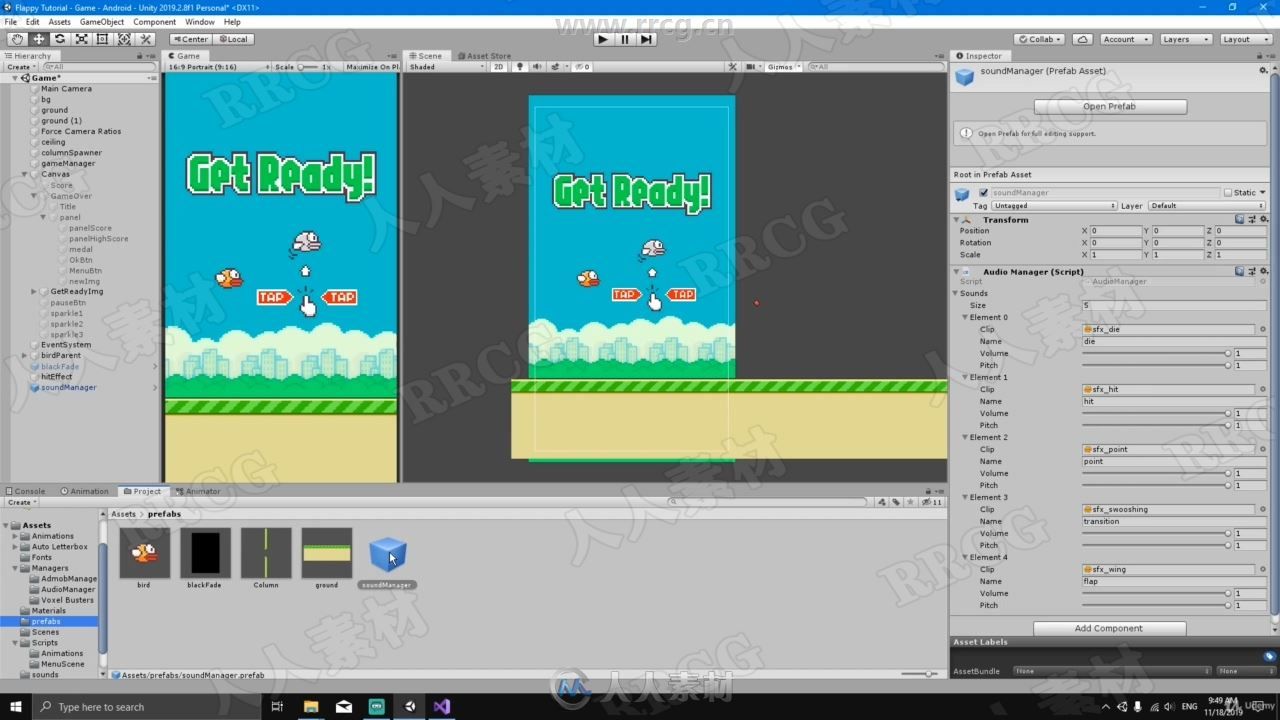This screenshot has width=1280, height=720.
Task: Click the Inspector lock icon
Action: coord(1259,56)
